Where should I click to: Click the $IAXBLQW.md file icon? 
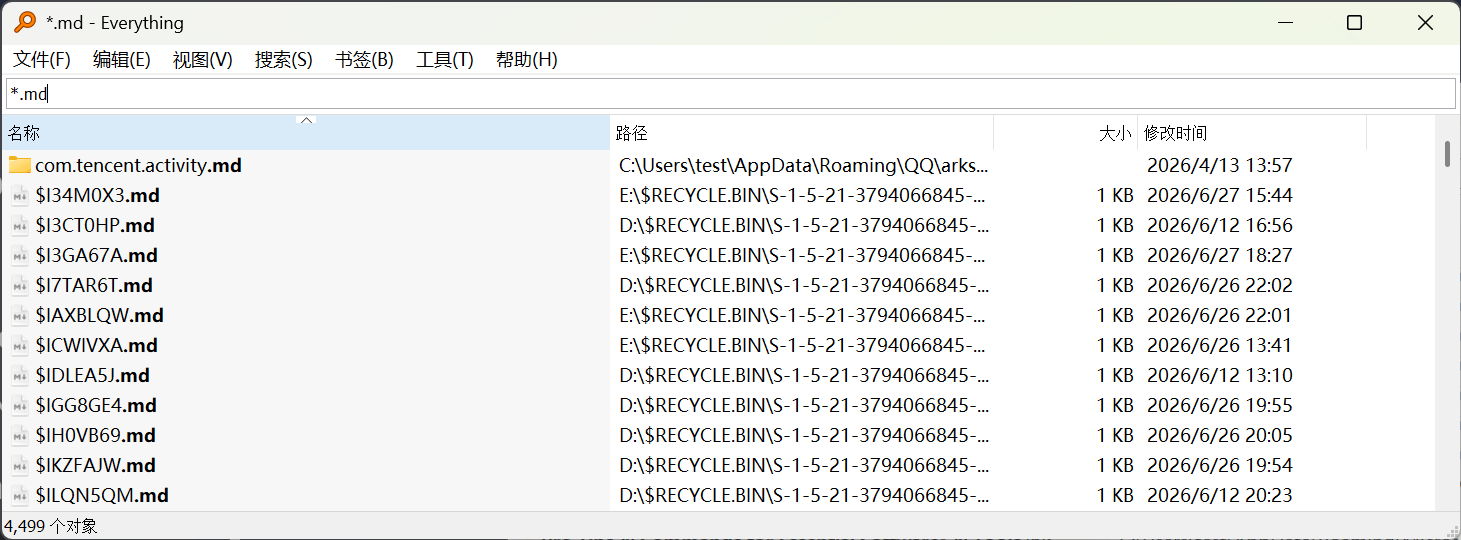[x=20, y=315]
